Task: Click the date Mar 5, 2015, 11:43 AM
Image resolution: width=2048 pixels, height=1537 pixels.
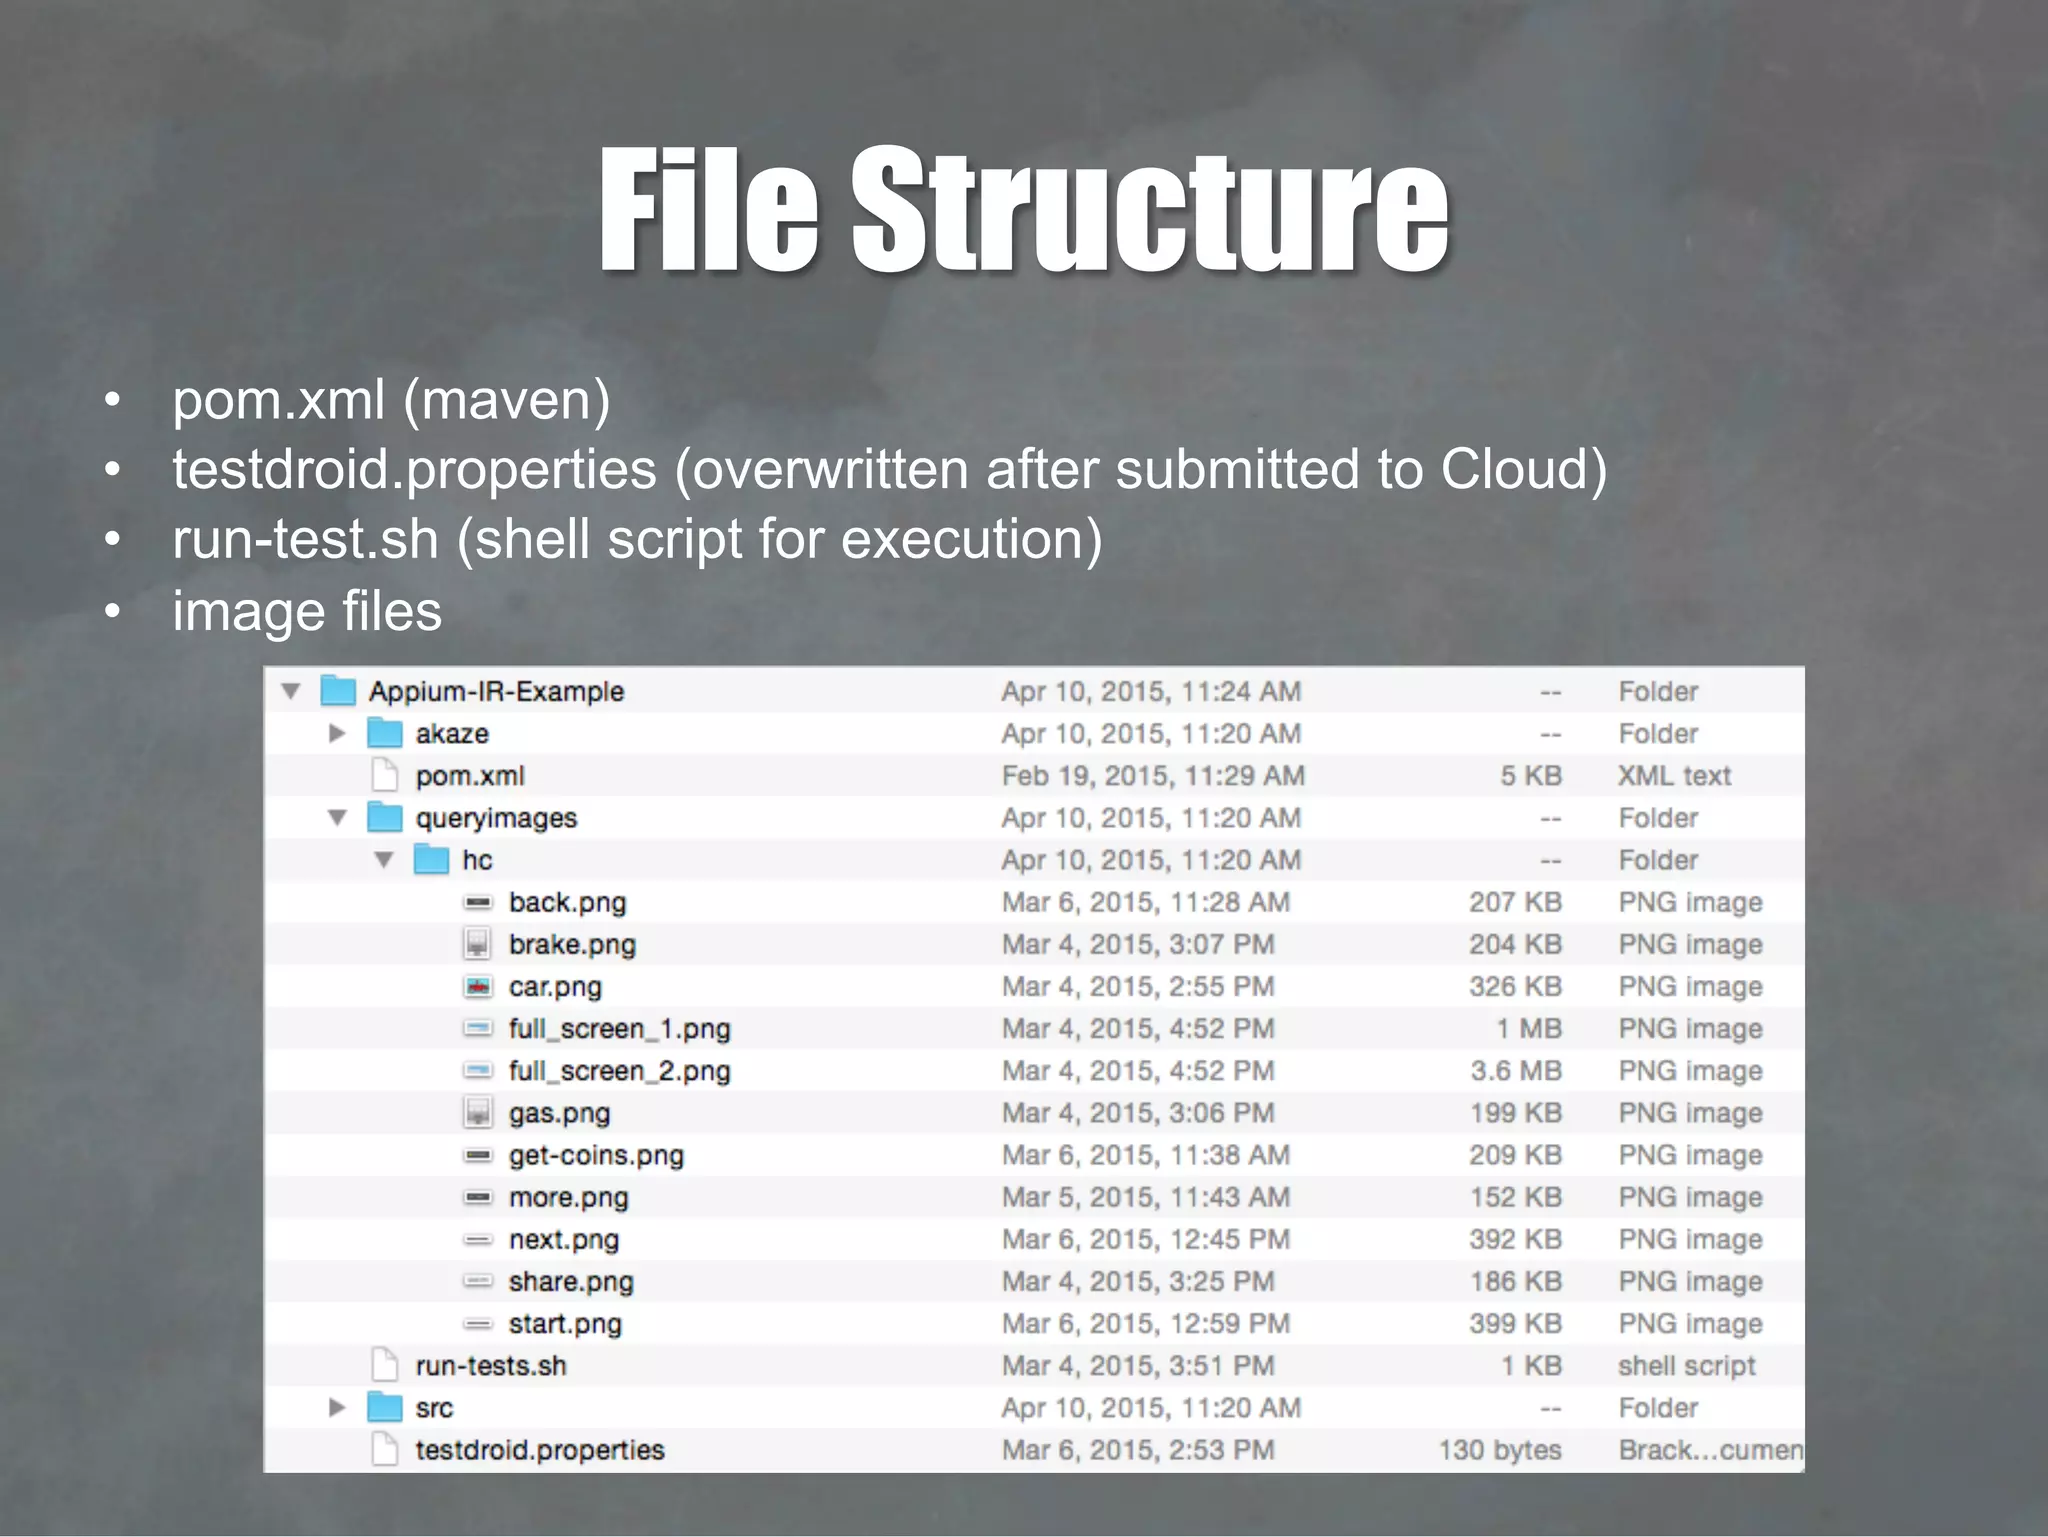Action: coord(1146,1198)
